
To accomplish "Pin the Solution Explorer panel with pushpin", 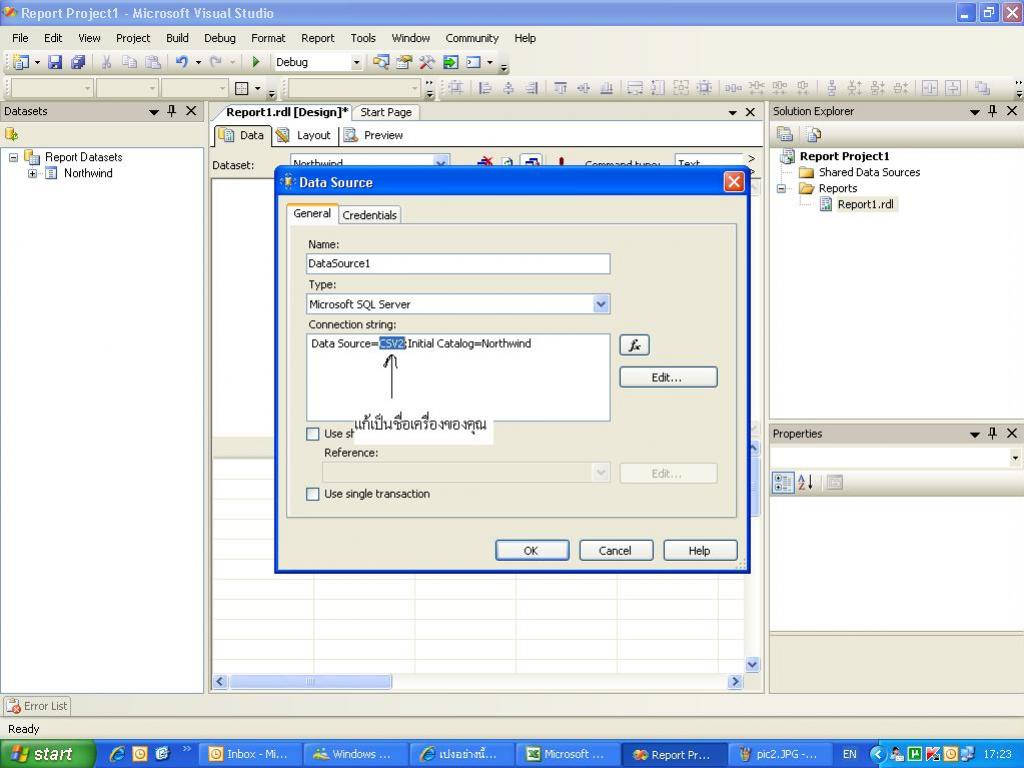I will tap(993, 111).
